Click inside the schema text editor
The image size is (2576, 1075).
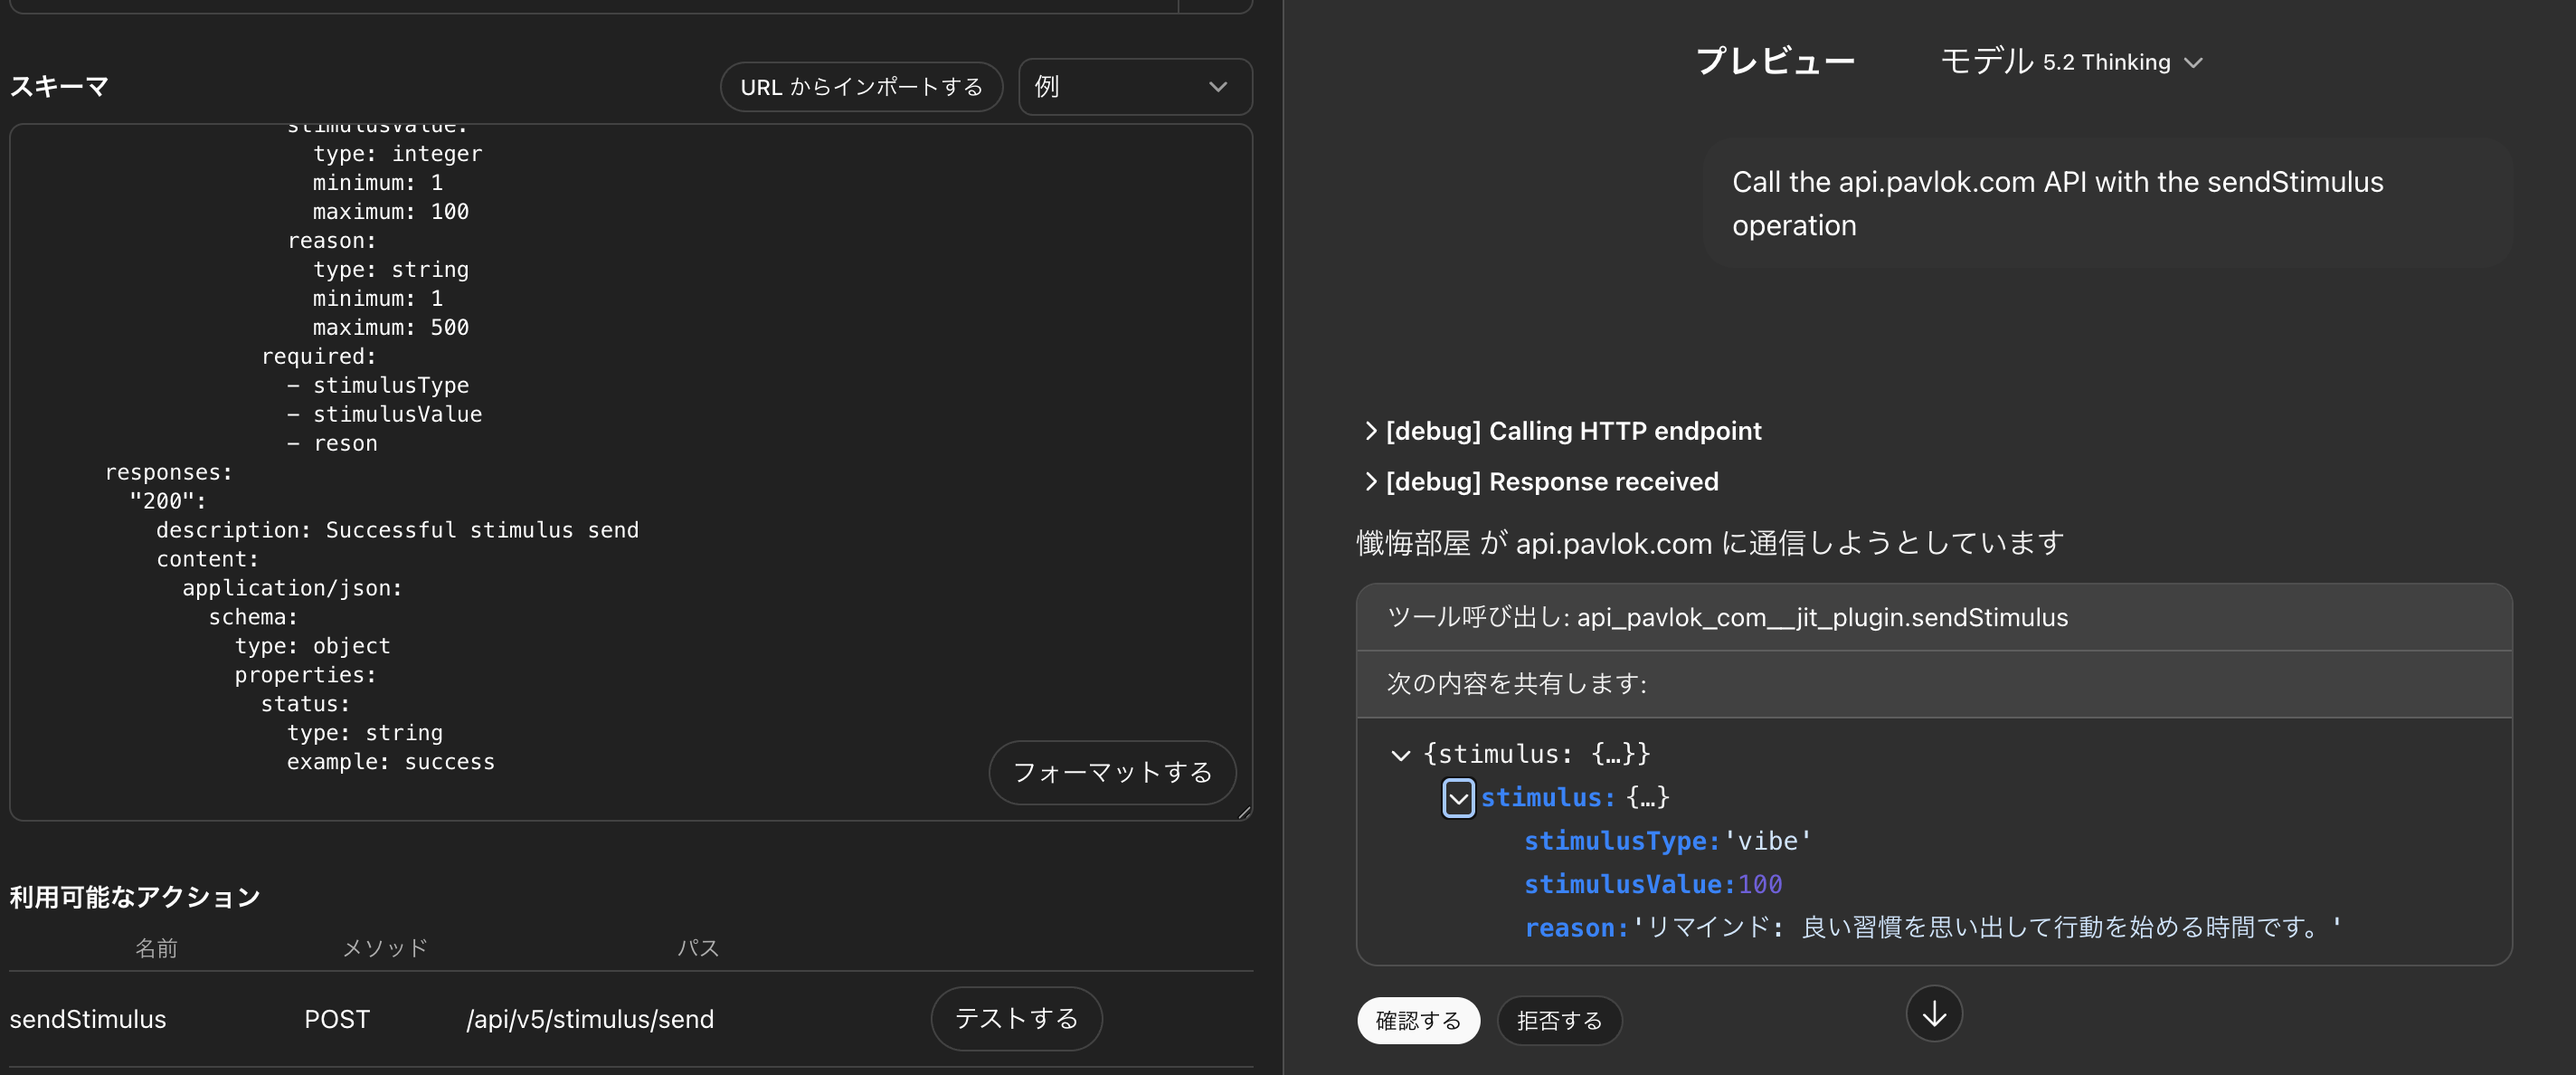point(800,400)
